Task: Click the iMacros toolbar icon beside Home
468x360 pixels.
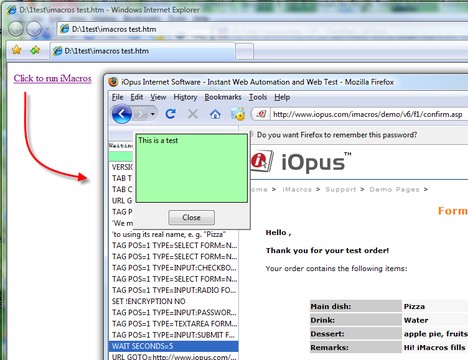Action: [x=238, y=114]
